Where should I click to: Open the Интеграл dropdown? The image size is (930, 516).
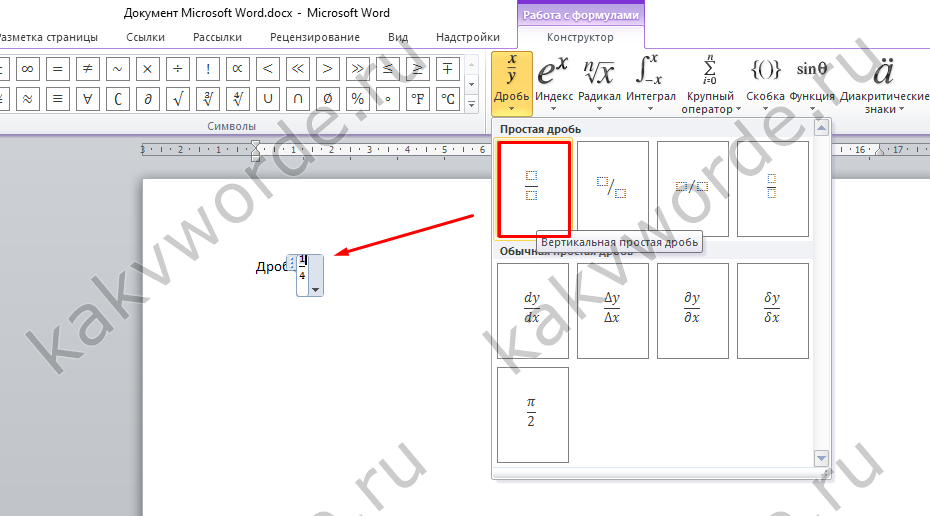651,83
